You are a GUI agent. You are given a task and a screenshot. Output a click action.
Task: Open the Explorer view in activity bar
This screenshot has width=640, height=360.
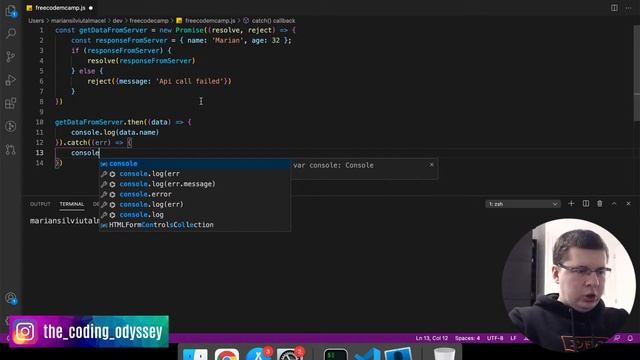pos(11,10)
